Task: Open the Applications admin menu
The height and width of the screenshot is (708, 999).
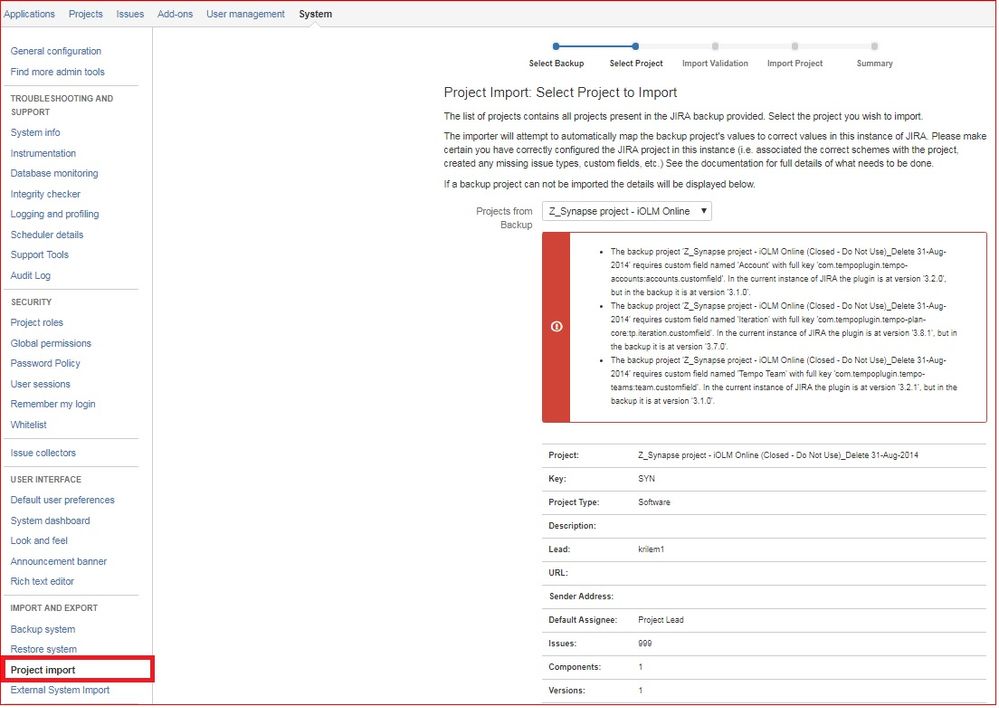Action: 29,14
